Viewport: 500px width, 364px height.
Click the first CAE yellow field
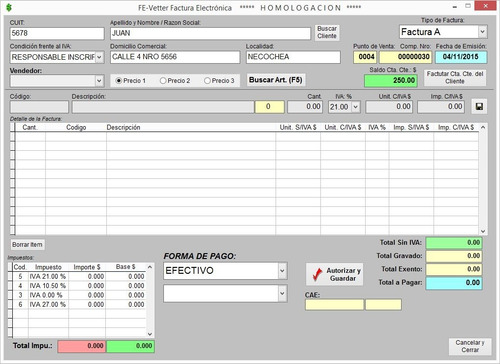click(334, 305)
